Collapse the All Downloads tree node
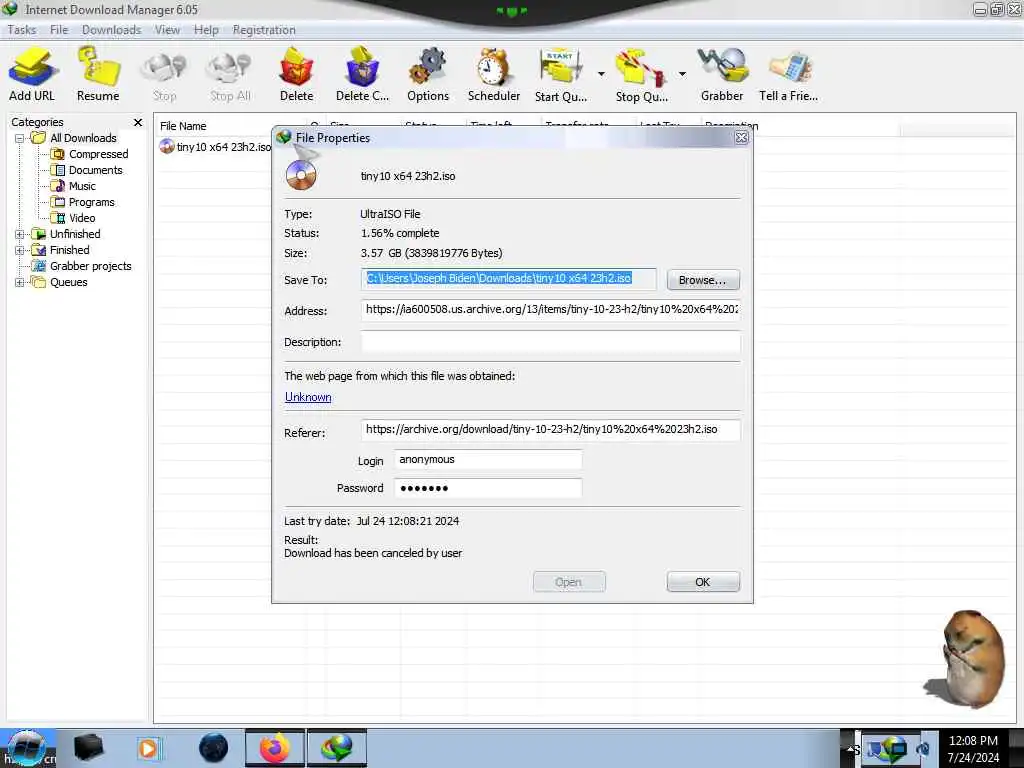 tap(20, 138)
